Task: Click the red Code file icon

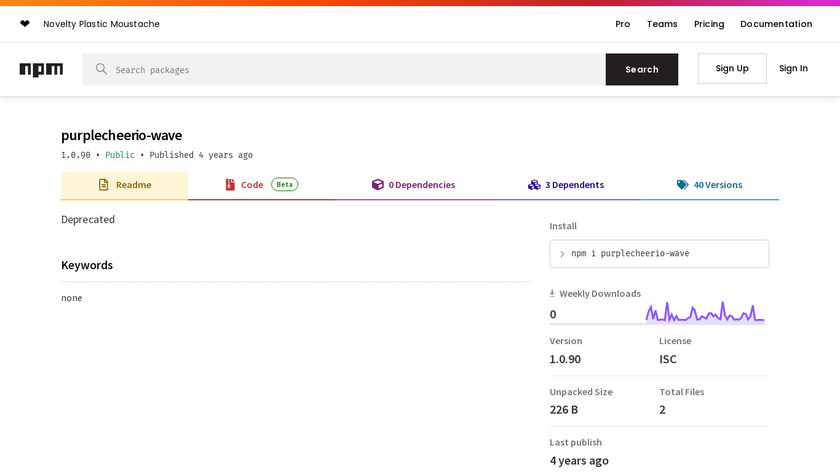Action: (x=230, y=185)
